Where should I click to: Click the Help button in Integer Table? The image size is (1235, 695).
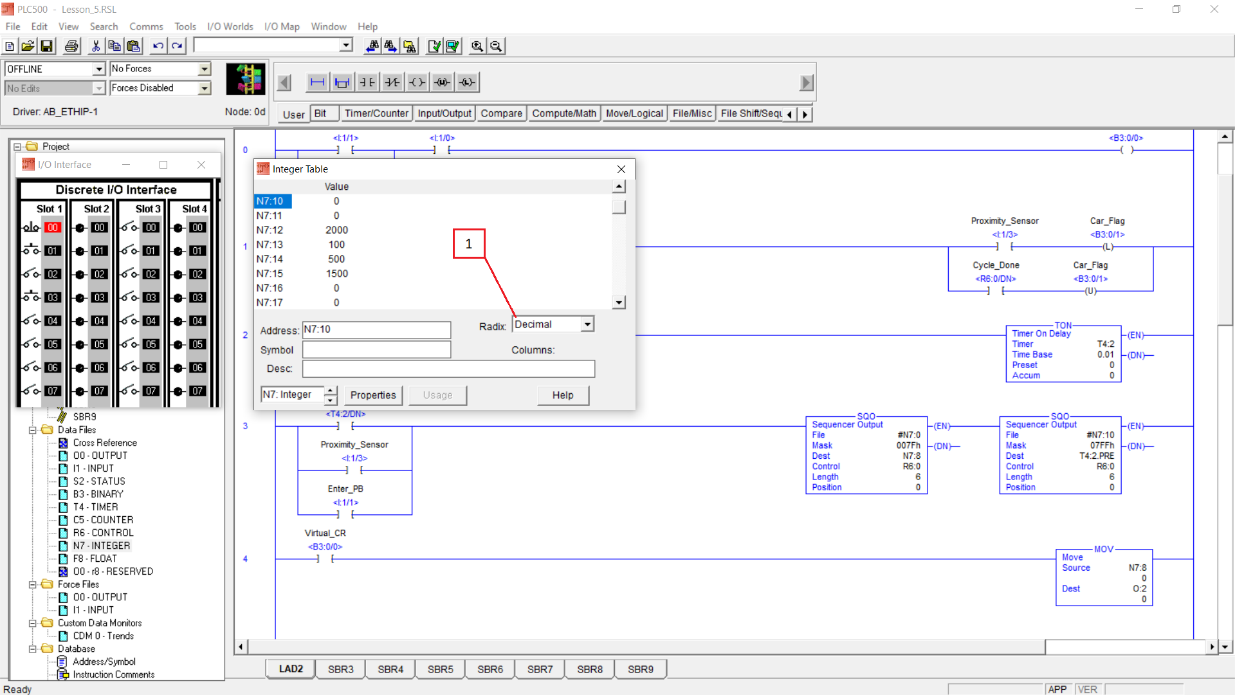563,395
